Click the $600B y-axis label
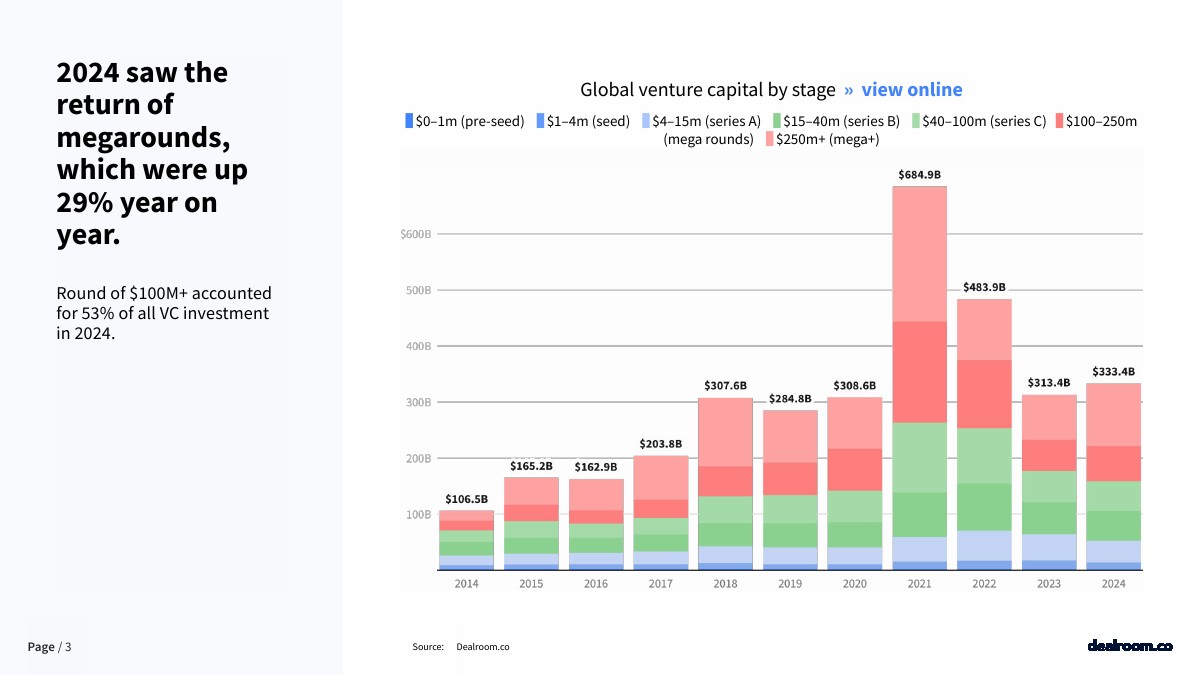1200x675 pixels. click(415, 235)
